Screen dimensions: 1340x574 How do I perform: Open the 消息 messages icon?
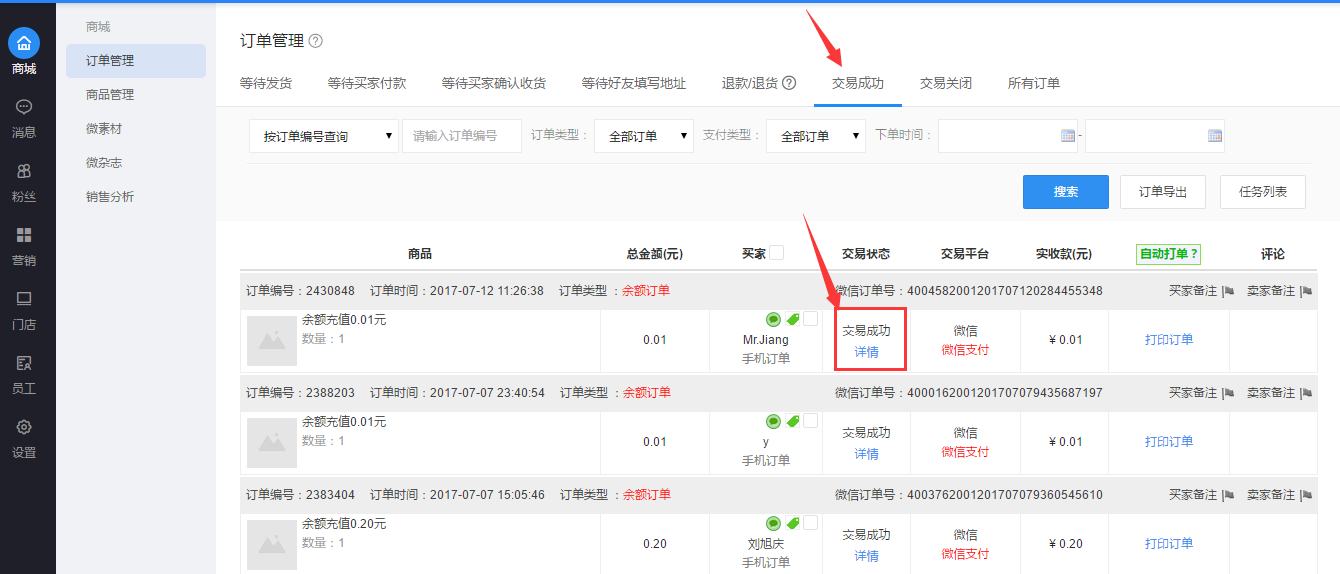24,107
